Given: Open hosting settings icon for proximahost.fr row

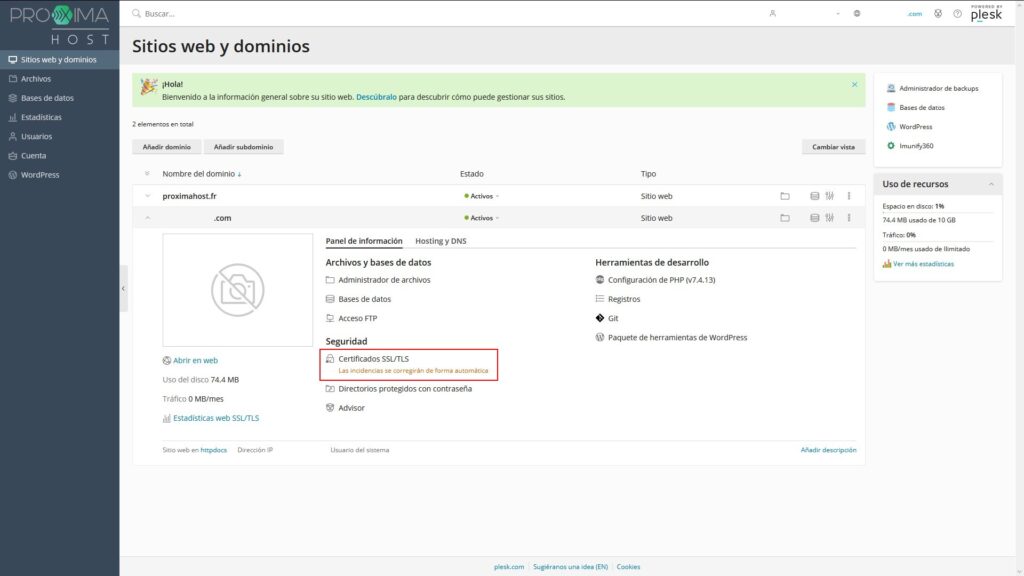Looking at the screenshot, I should click(x=829, y=196).
